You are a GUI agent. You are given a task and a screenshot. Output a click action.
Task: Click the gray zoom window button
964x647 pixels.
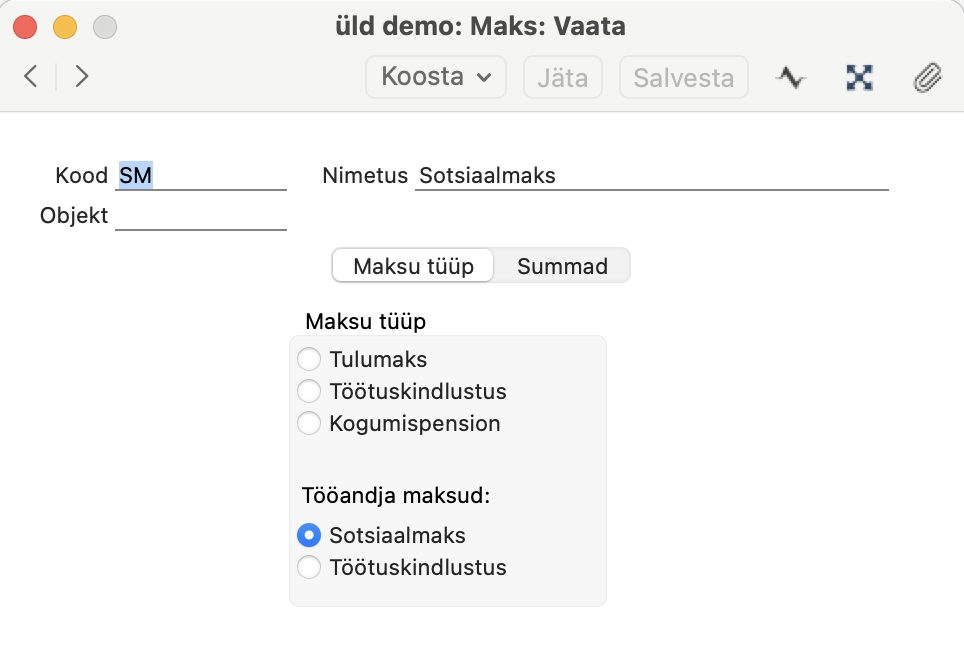105,27
